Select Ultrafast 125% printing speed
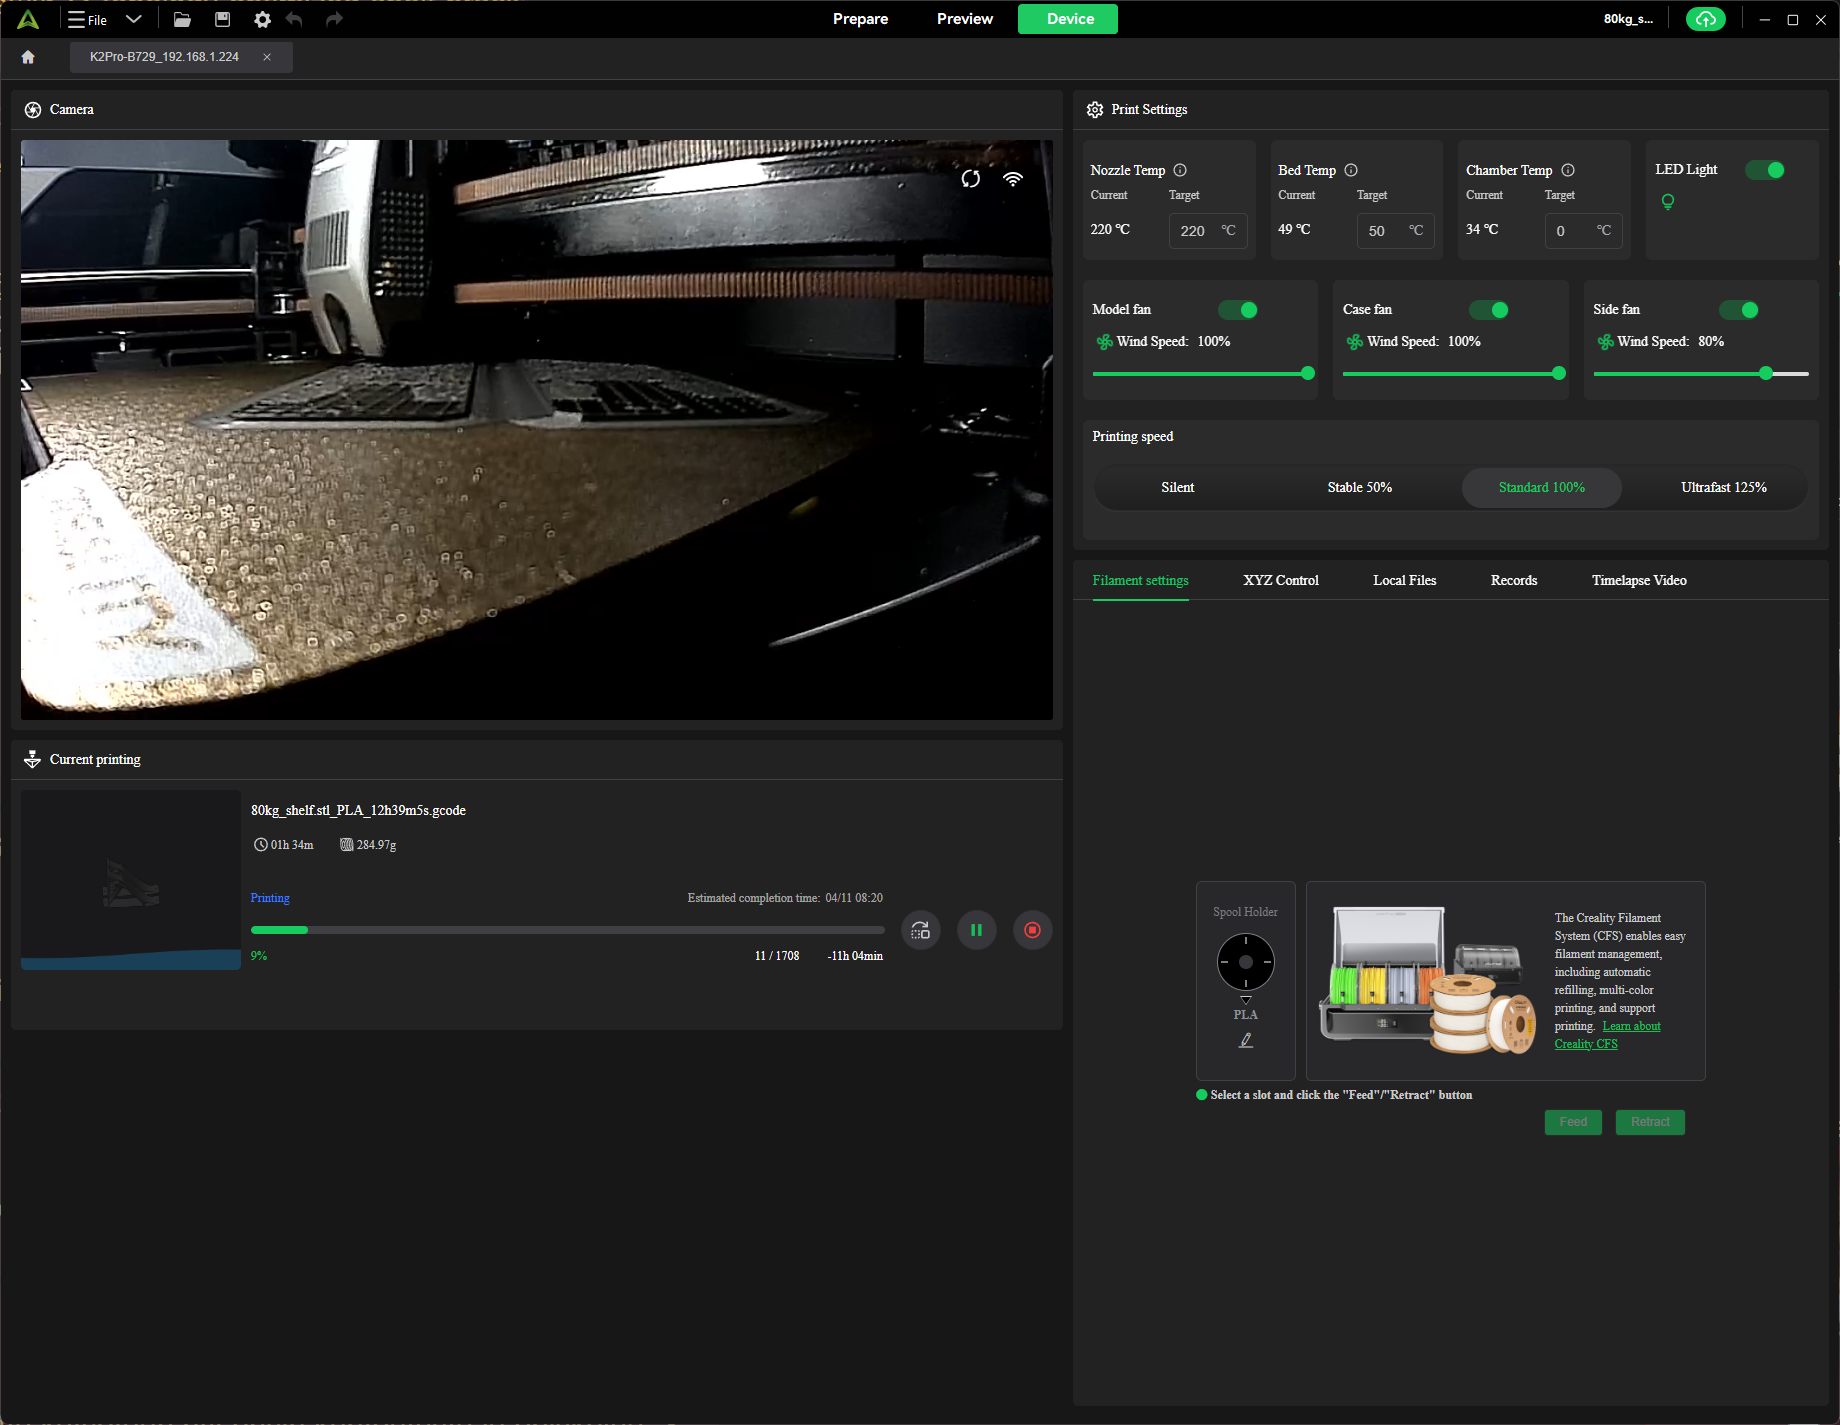The height and width of the screenshot is (1425, 1840). (x=1723, y=487)
